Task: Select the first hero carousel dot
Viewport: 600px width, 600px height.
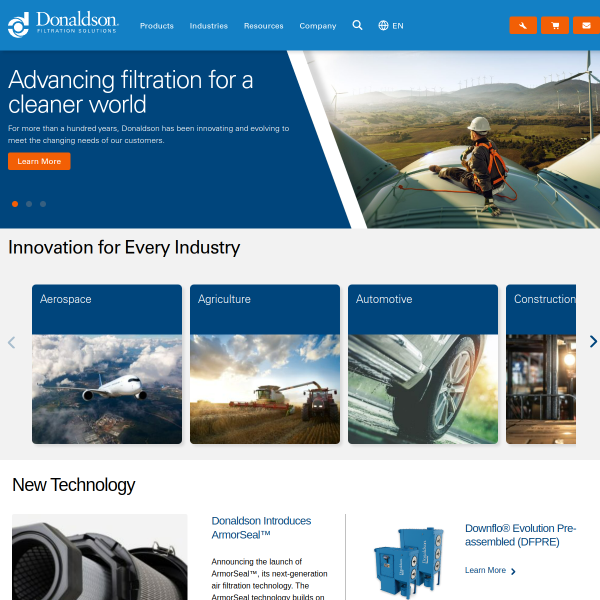Action: (15, 204)
